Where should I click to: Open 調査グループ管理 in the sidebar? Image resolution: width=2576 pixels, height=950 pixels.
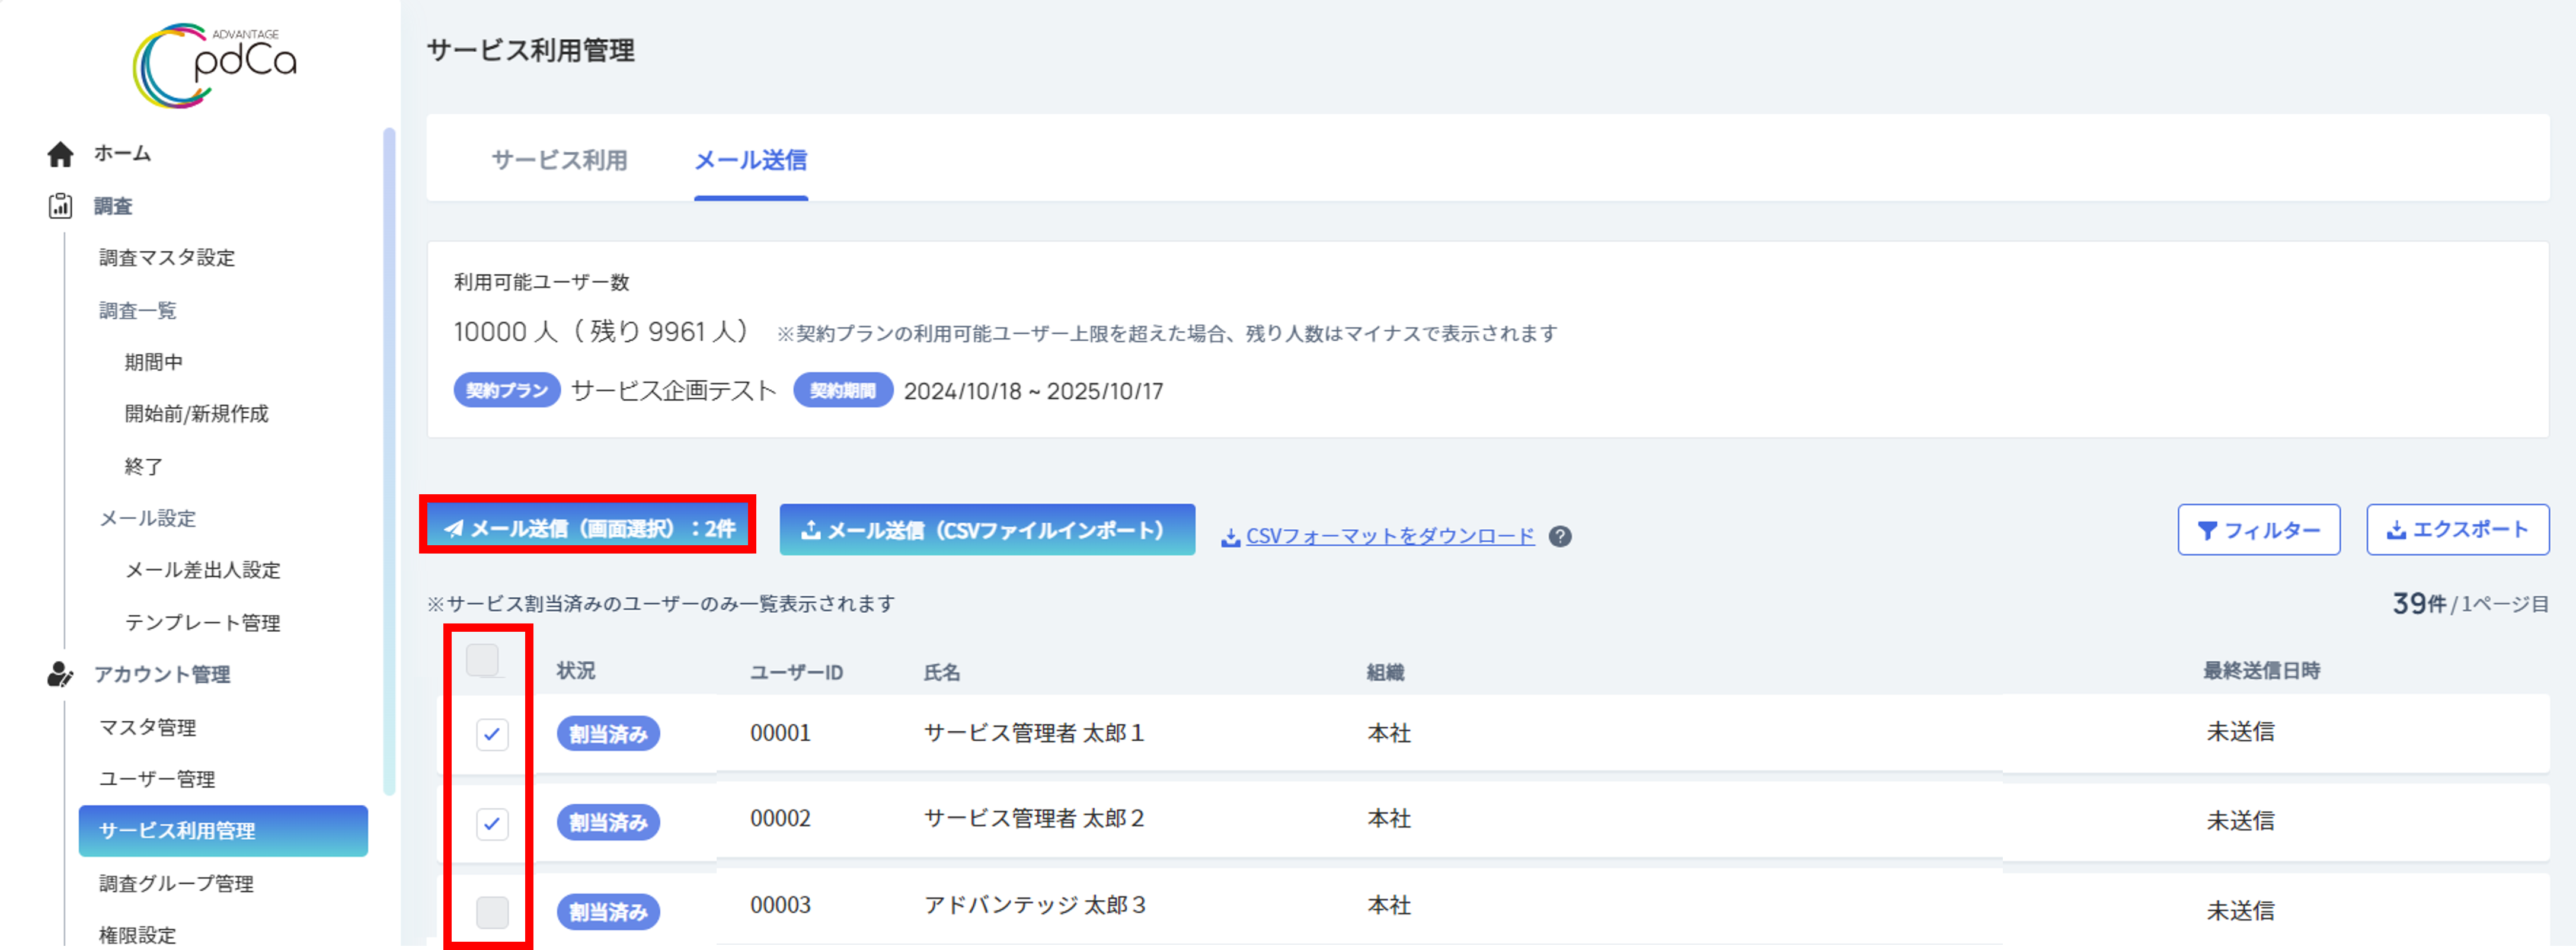click(x=176, y=884)
